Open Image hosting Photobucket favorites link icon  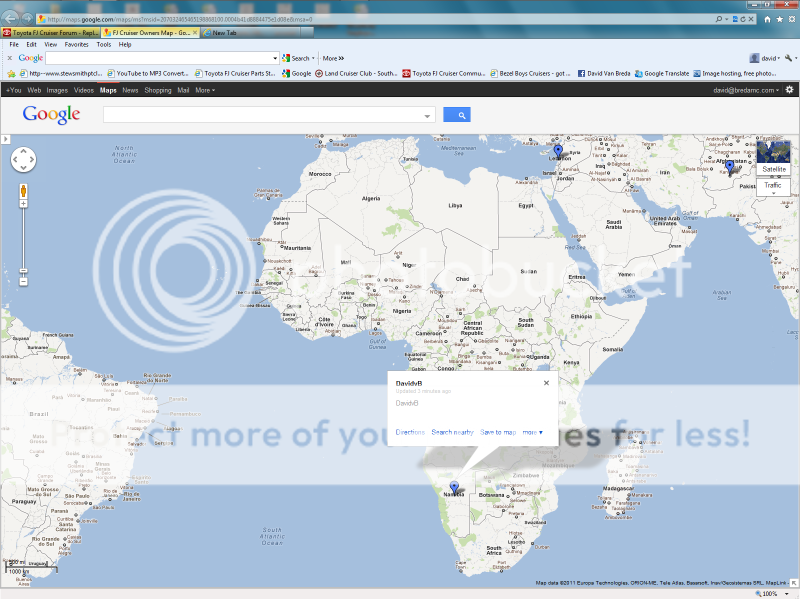click(x=698, y=73)
